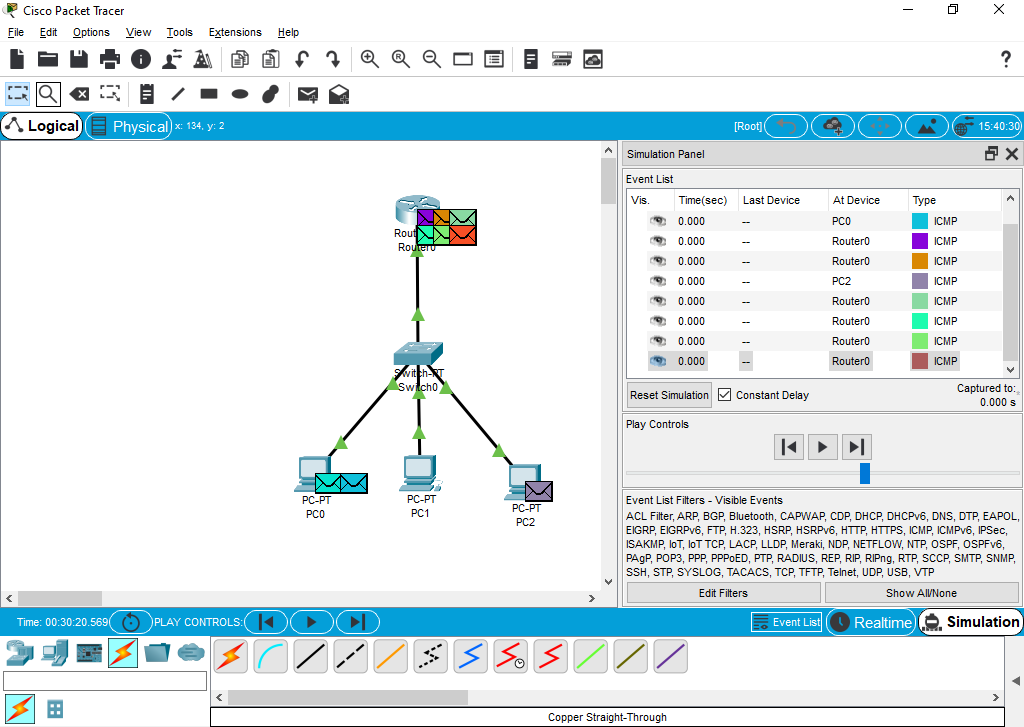This screenshot has width=1024, height=727.
Task: Click the workspace scroll-down arrow
Action: 608,581
